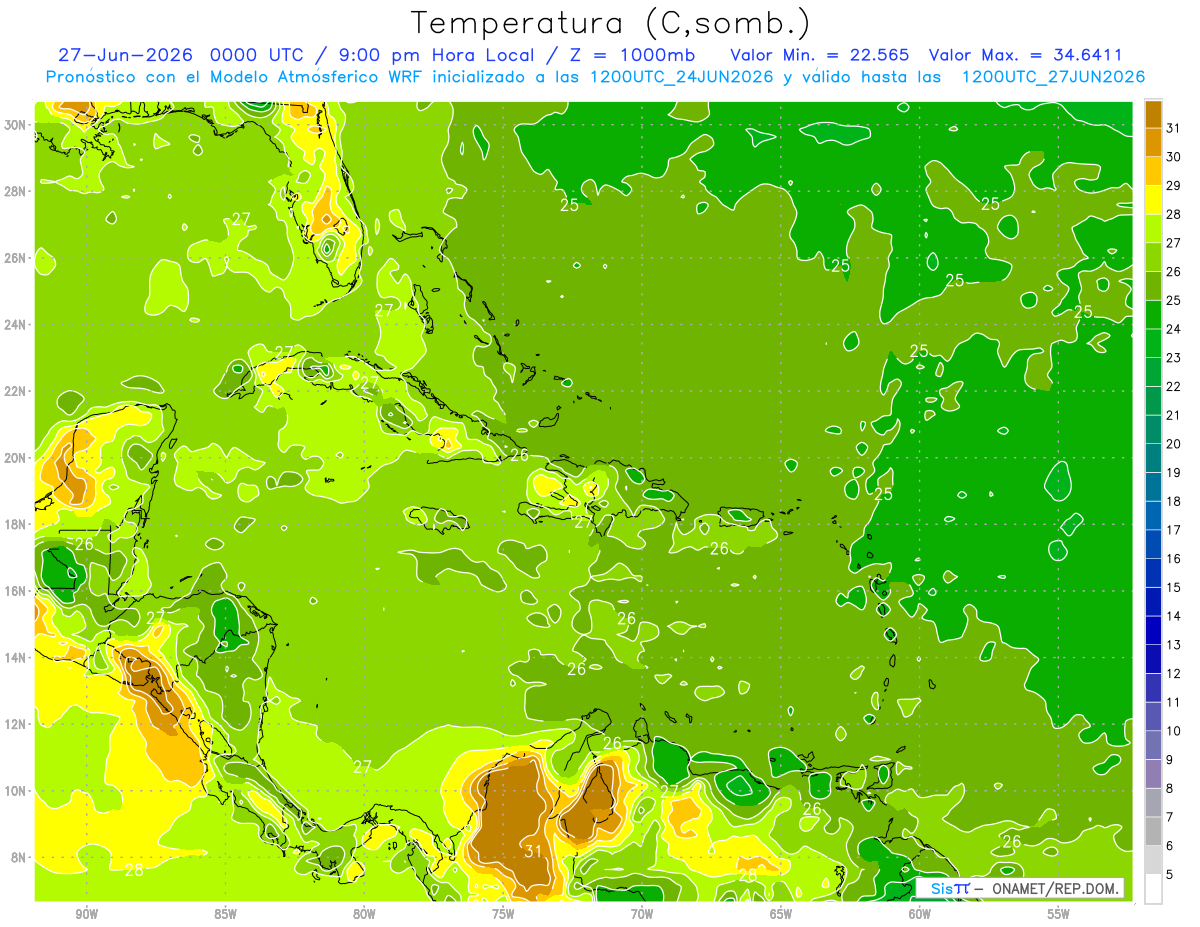Click the colorbar swatch between 30 and 31
Viewport: 1200px width, 927px height.
click(1153, 142)
